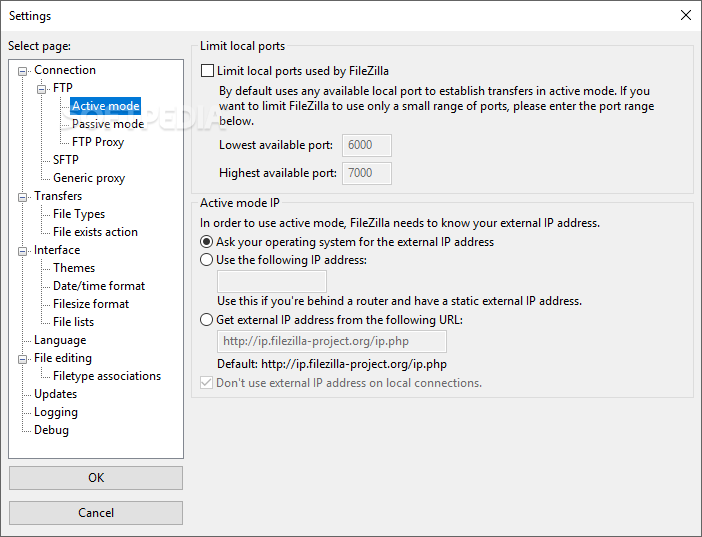Select the Generic proxy page

pos(89,178)
